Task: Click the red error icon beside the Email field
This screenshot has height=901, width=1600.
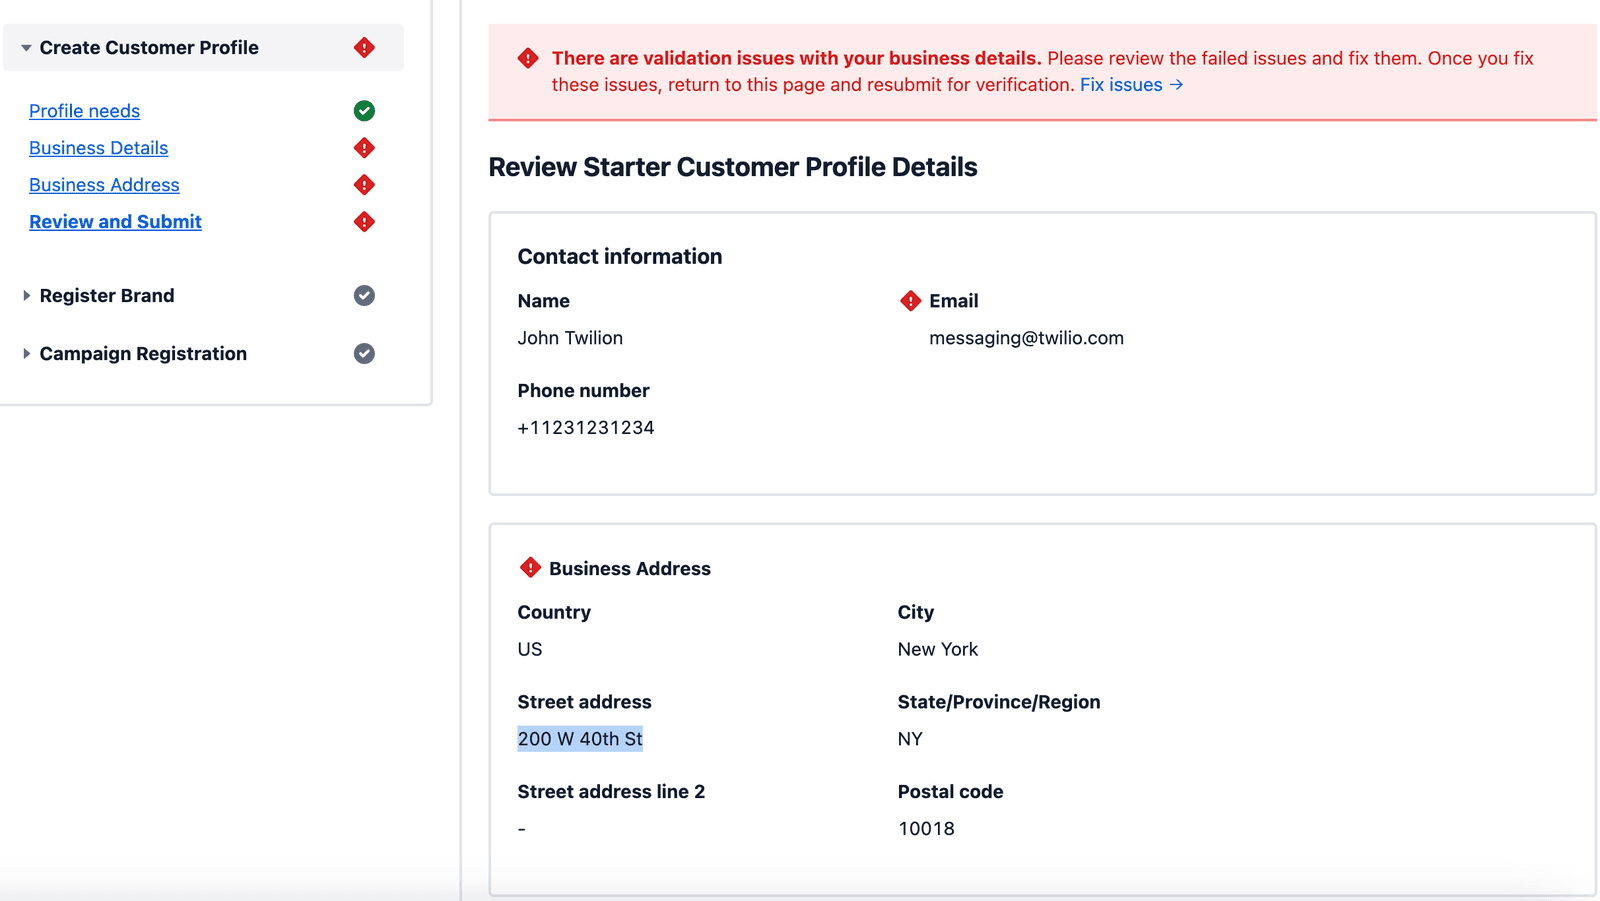Action: pos(910,300)
